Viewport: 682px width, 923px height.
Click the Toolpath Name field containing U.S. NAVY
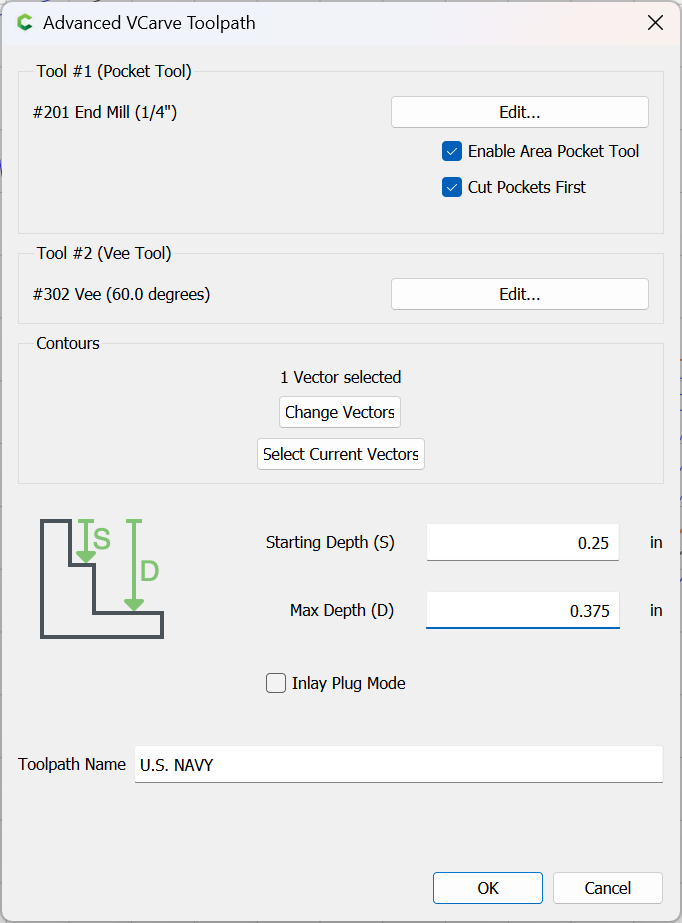[x=398, y=765]
